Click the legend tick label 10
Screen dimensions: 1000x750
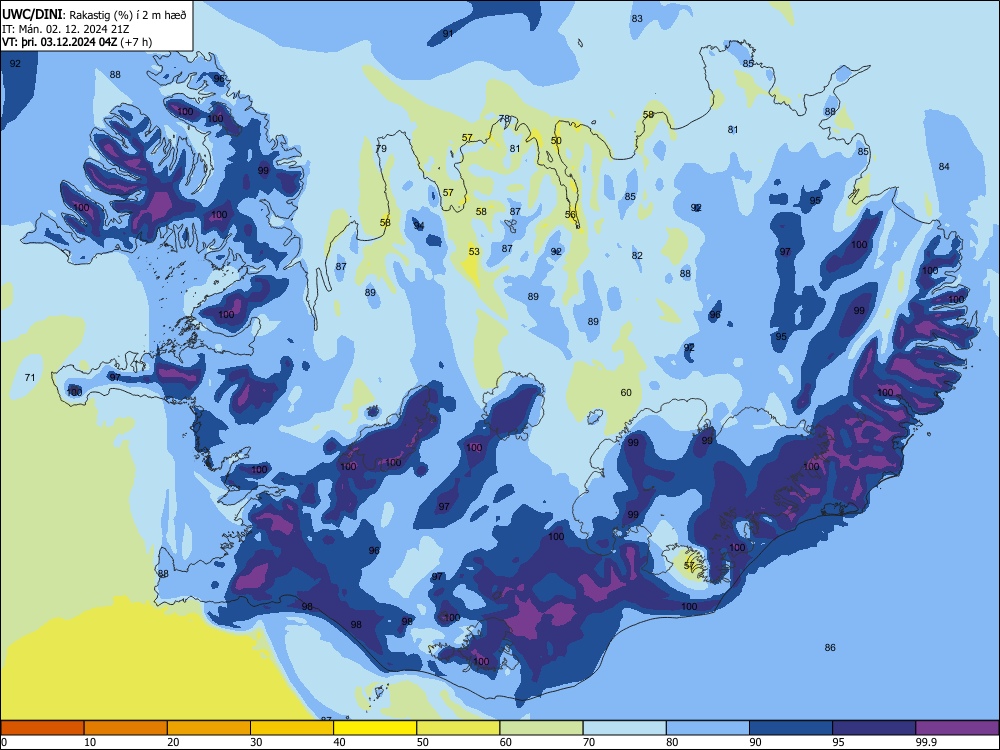(x=91, y=742)
